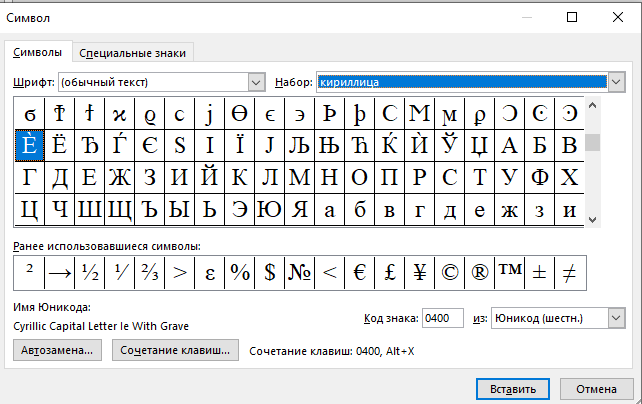Click the not-equal ≠ symbol

click(570, 273)
